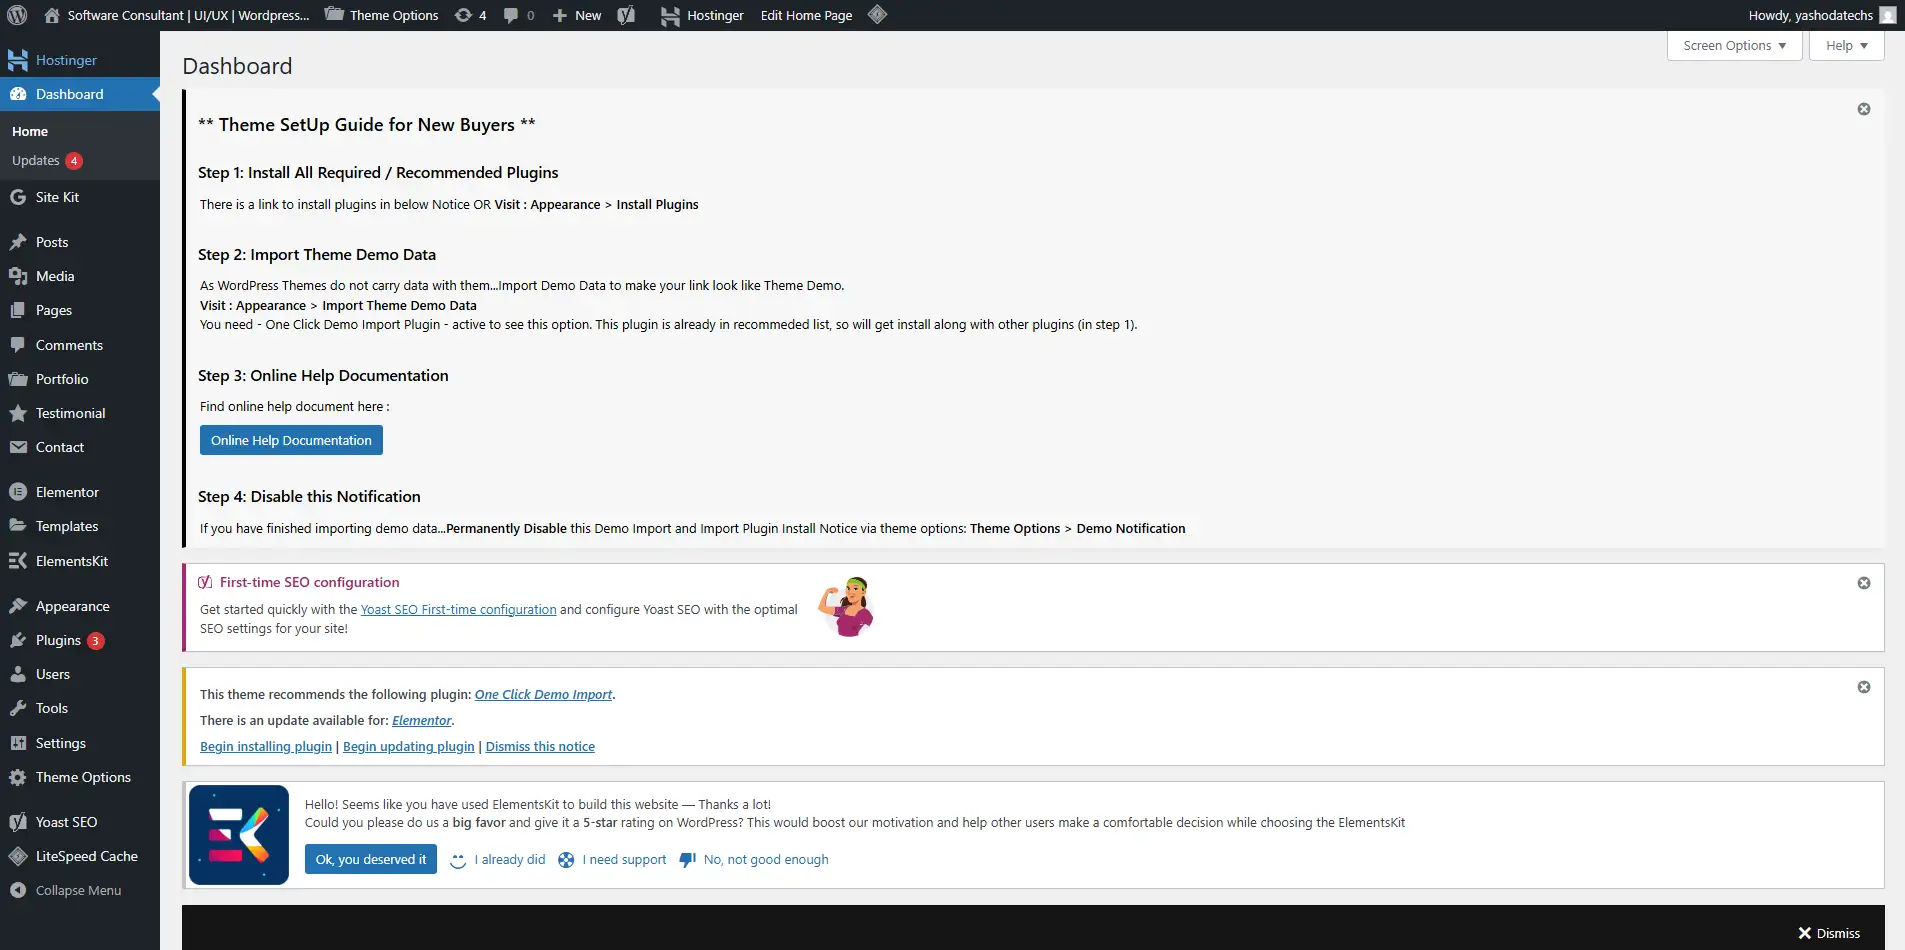
Task: Dismiss the recommended plugin notice with X
Action: coord(1864,687)
